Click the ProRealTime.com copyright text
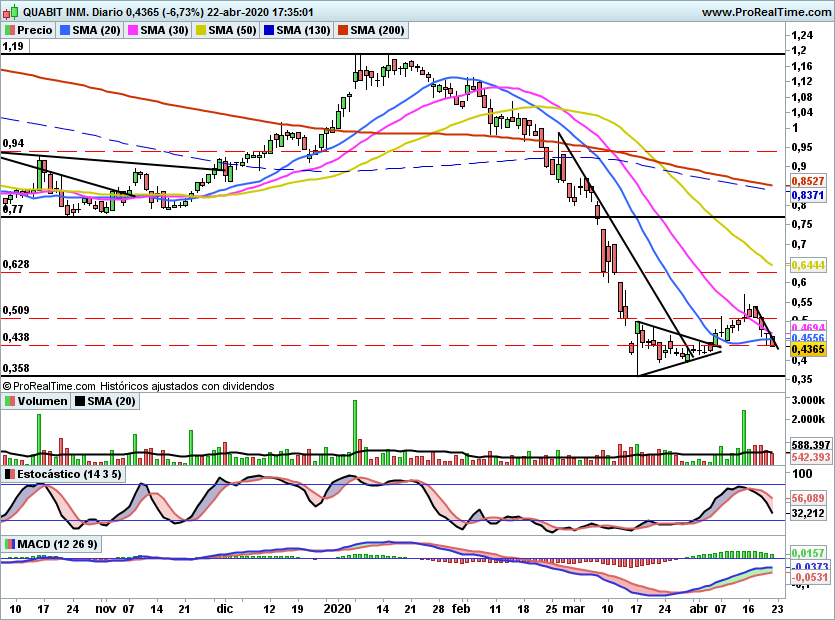This screenshot has height=620, width=835. [138, 386]
